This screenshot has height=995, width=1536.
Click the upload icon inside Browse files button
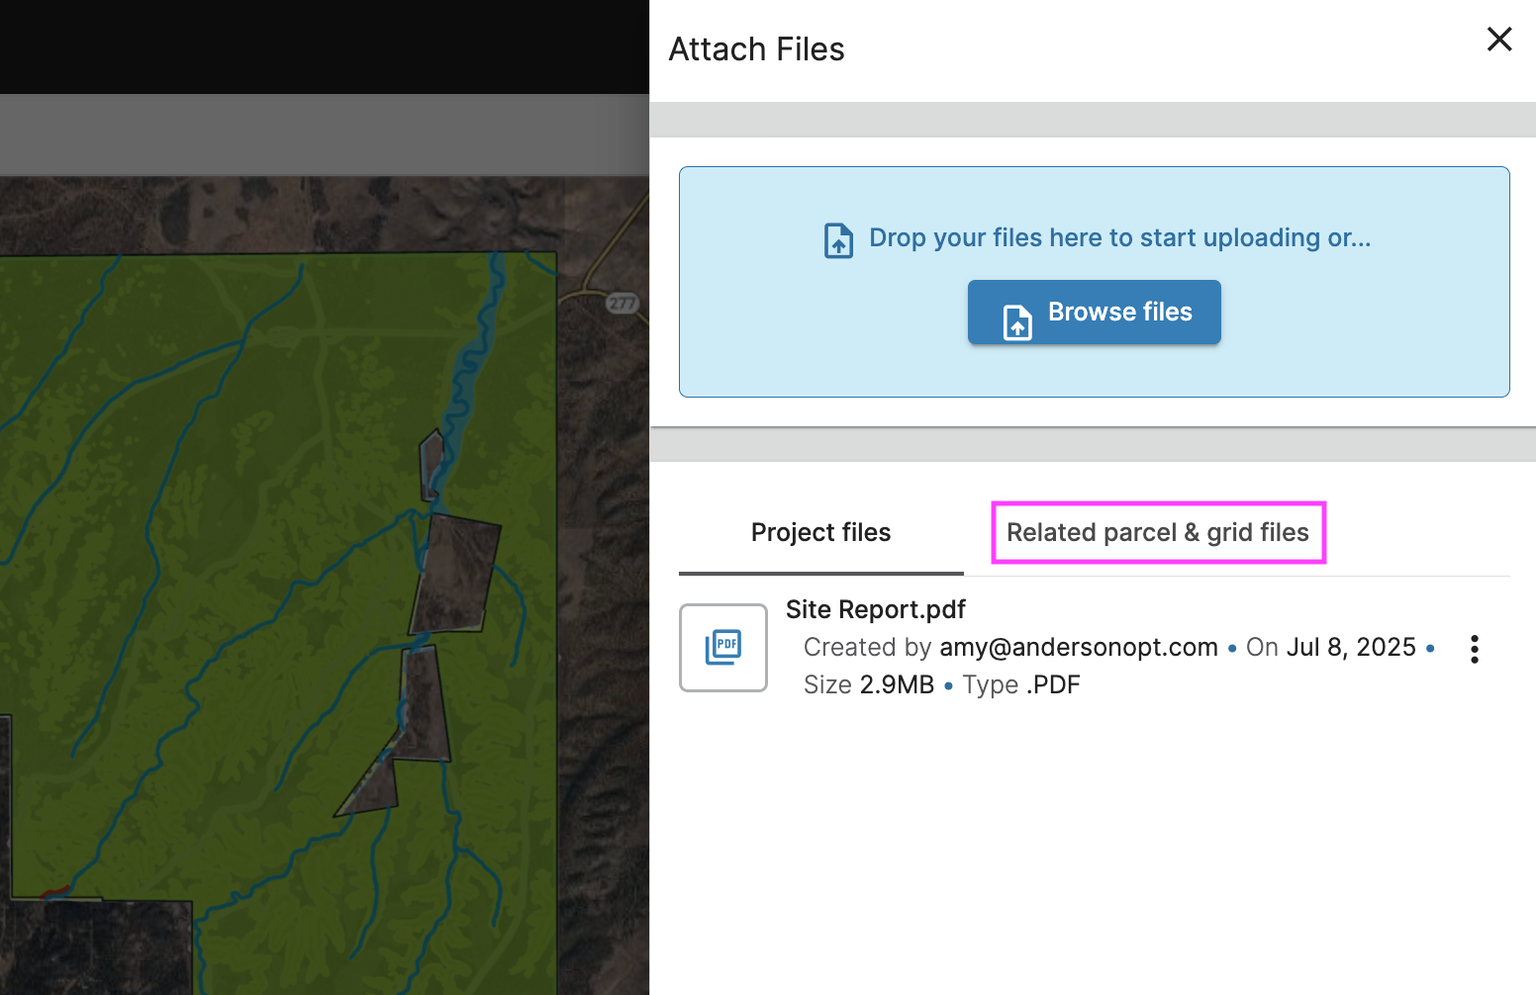[x=1016, y=322]
